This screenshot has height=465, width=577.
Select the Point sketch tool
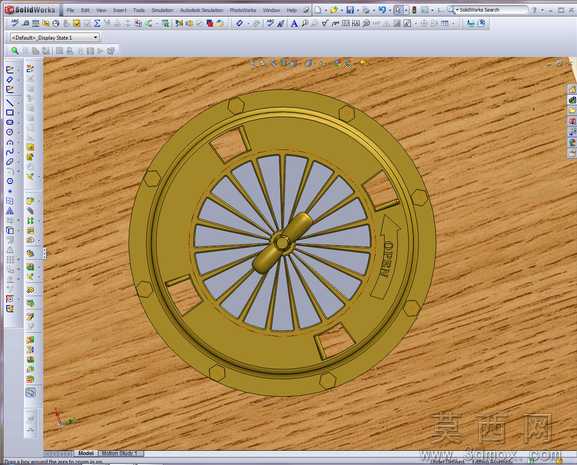[x=10, y=191]
